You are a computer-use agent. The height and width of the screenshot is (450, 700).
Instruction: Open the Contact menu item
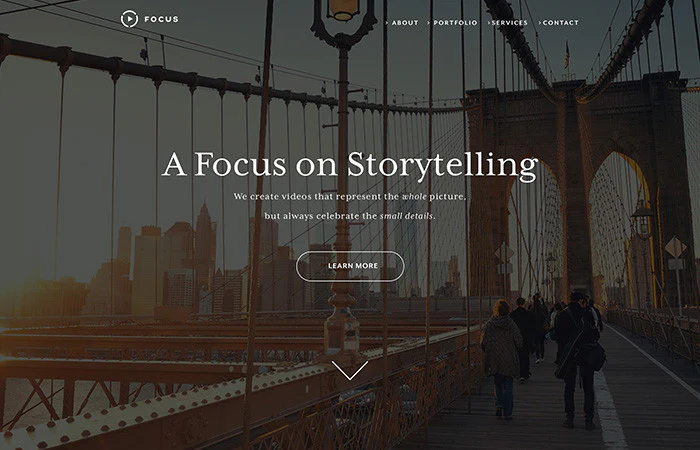coord(561,23)
